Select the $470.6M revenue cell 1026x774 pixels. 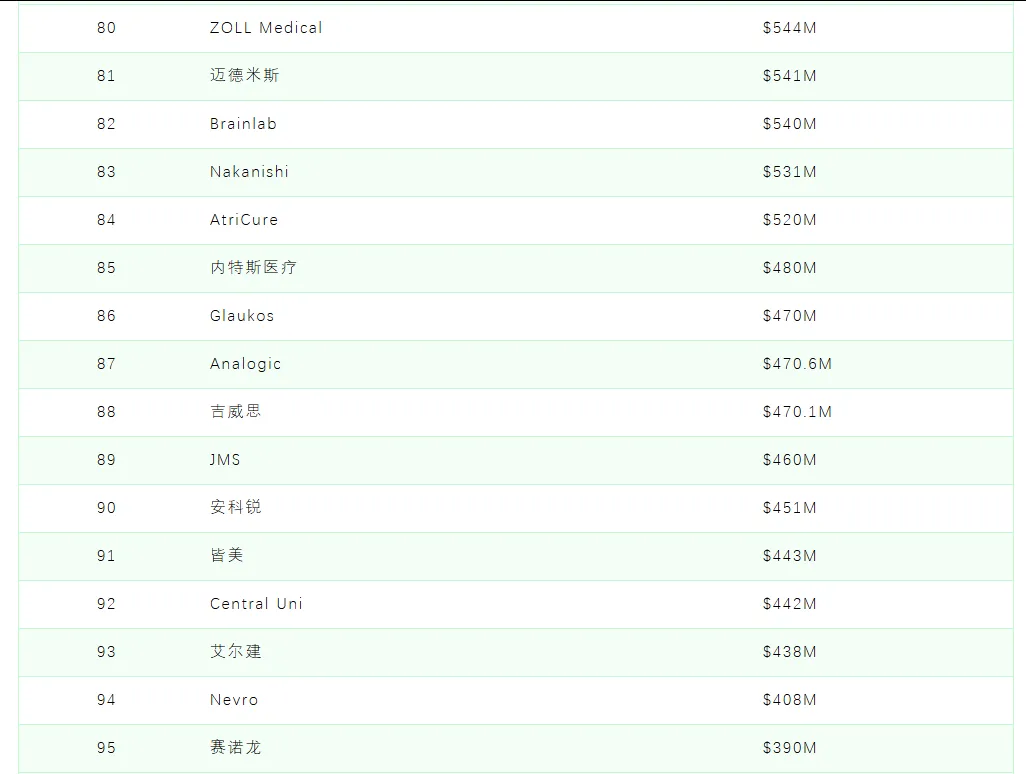point(797,364)
